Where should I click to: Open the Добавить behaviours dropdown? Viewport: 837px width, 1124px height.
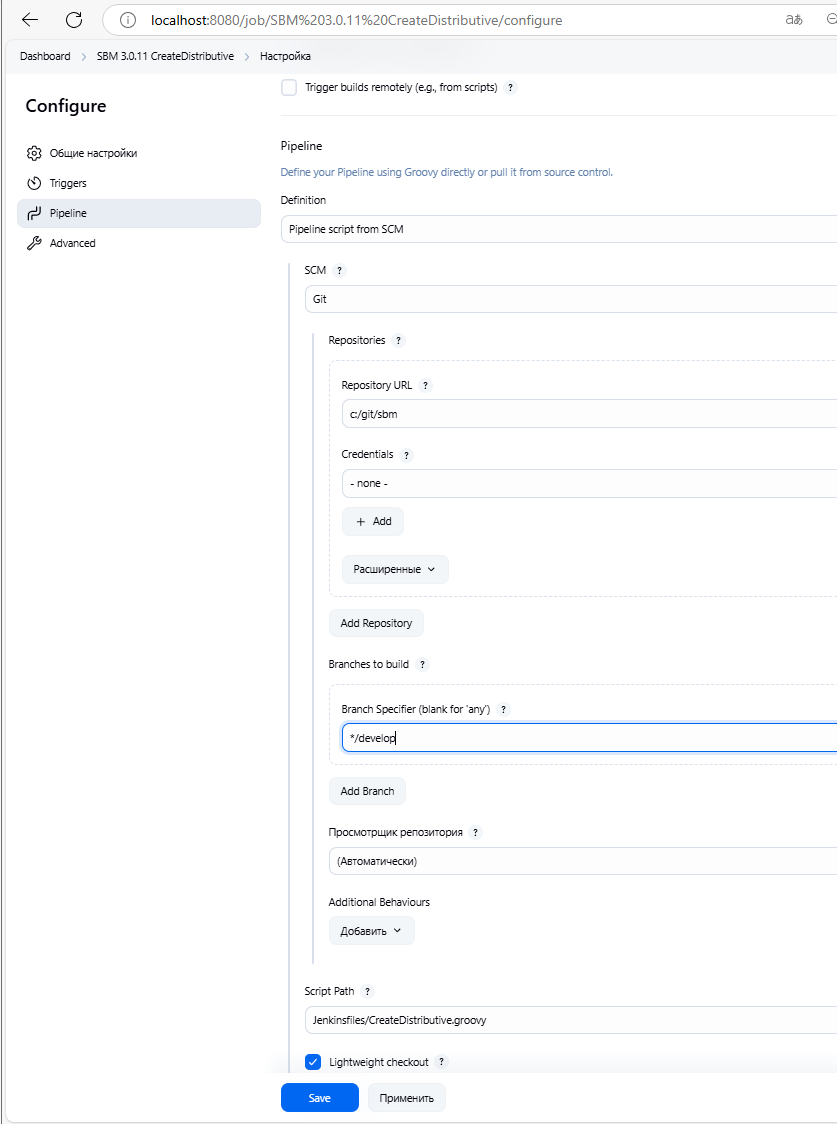coord(371,931)
